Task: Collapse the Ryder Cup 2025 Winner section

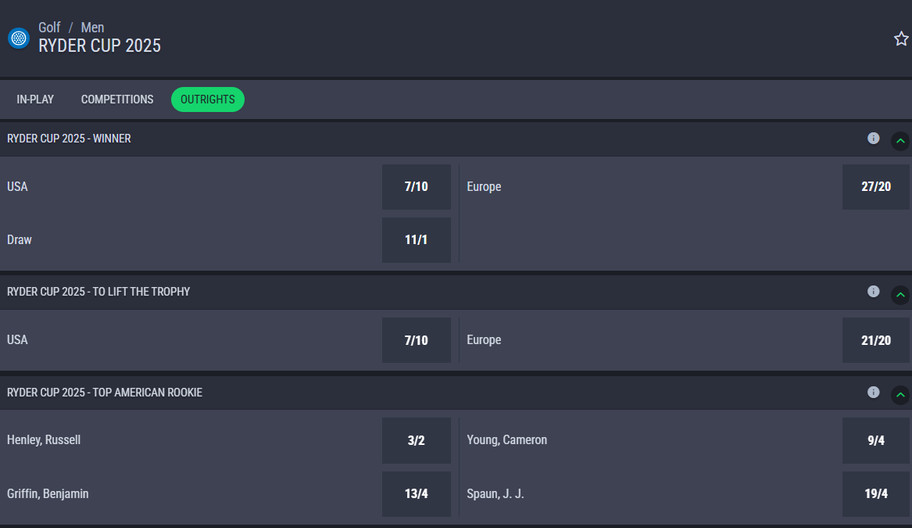Action: tap(900, 141)
